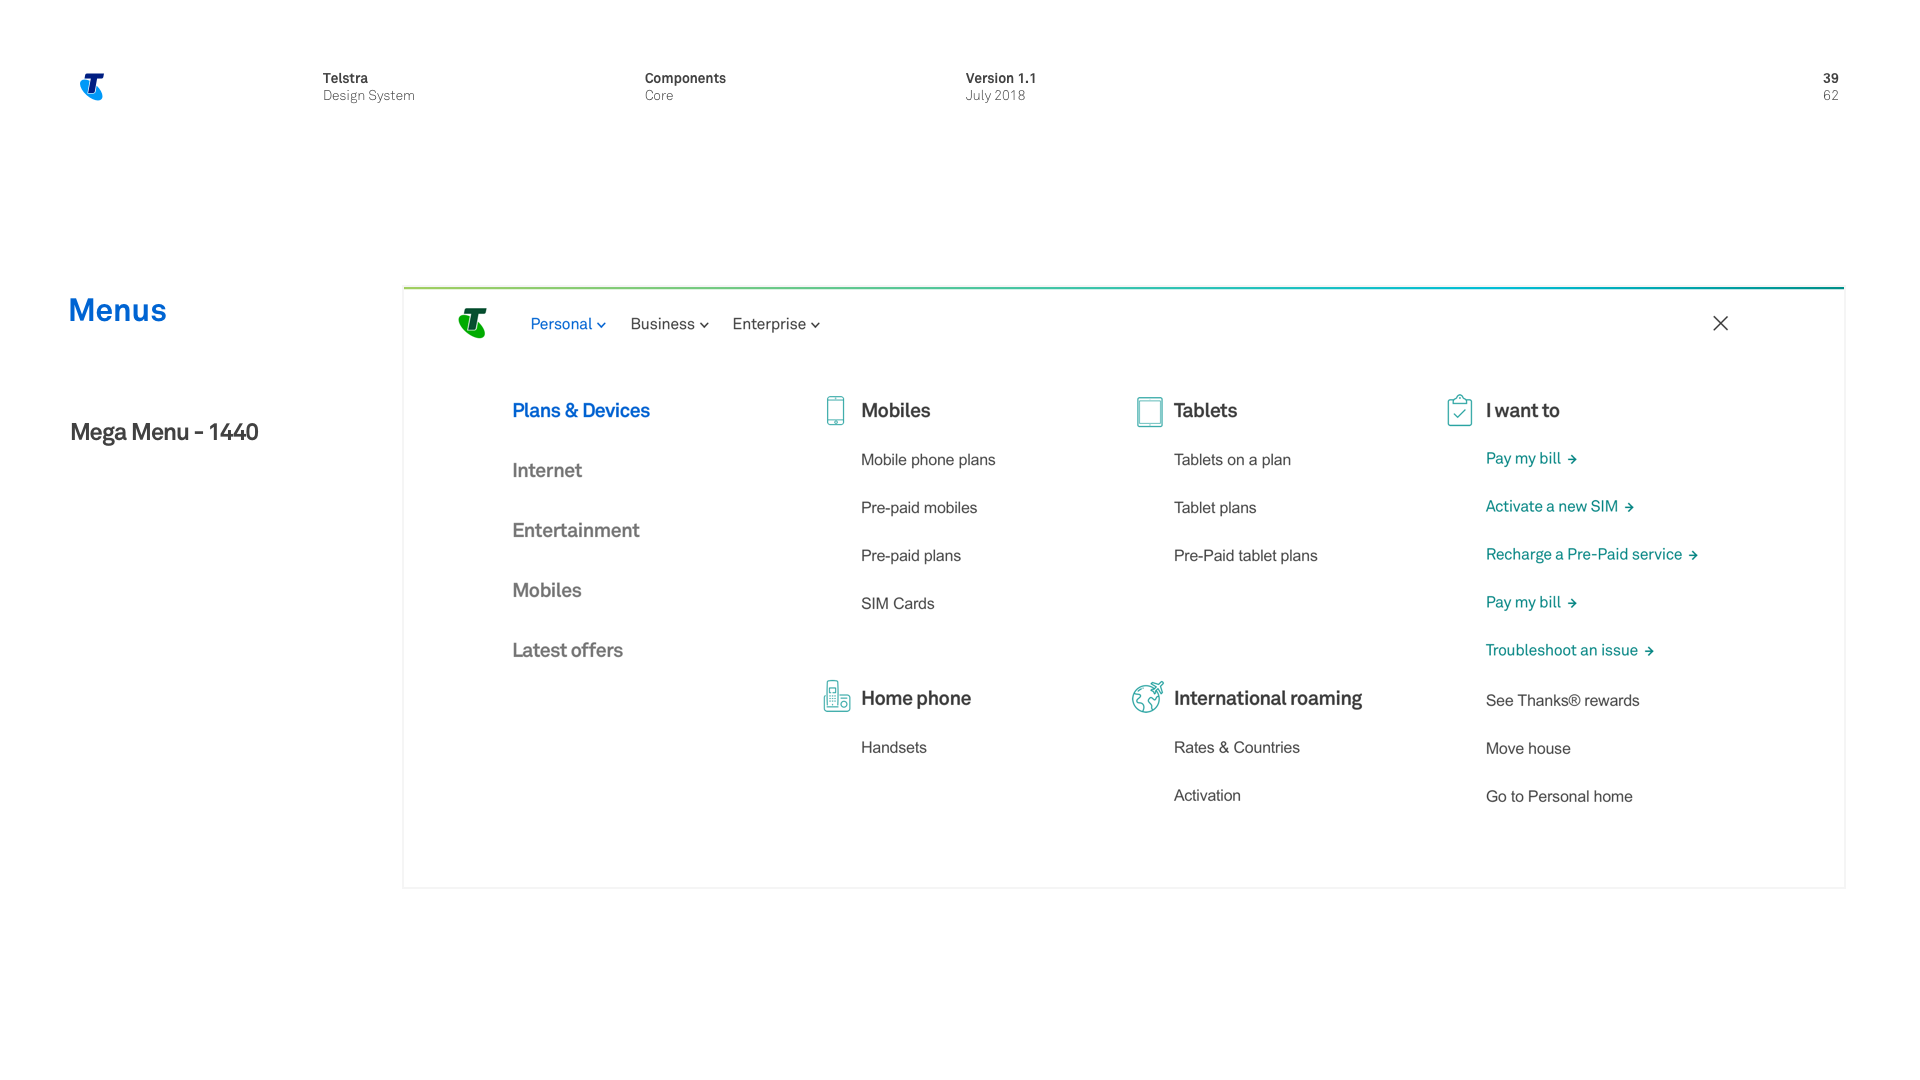This screenshot has width=1920, height=1080.
Task: Expand the Enterprise dropdown
Action: point(776,324)
